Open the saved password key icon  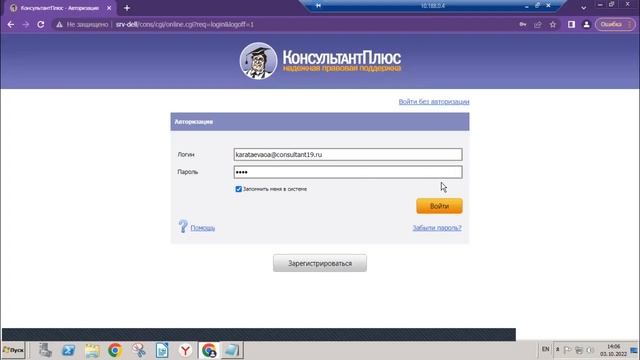(523, 24)
